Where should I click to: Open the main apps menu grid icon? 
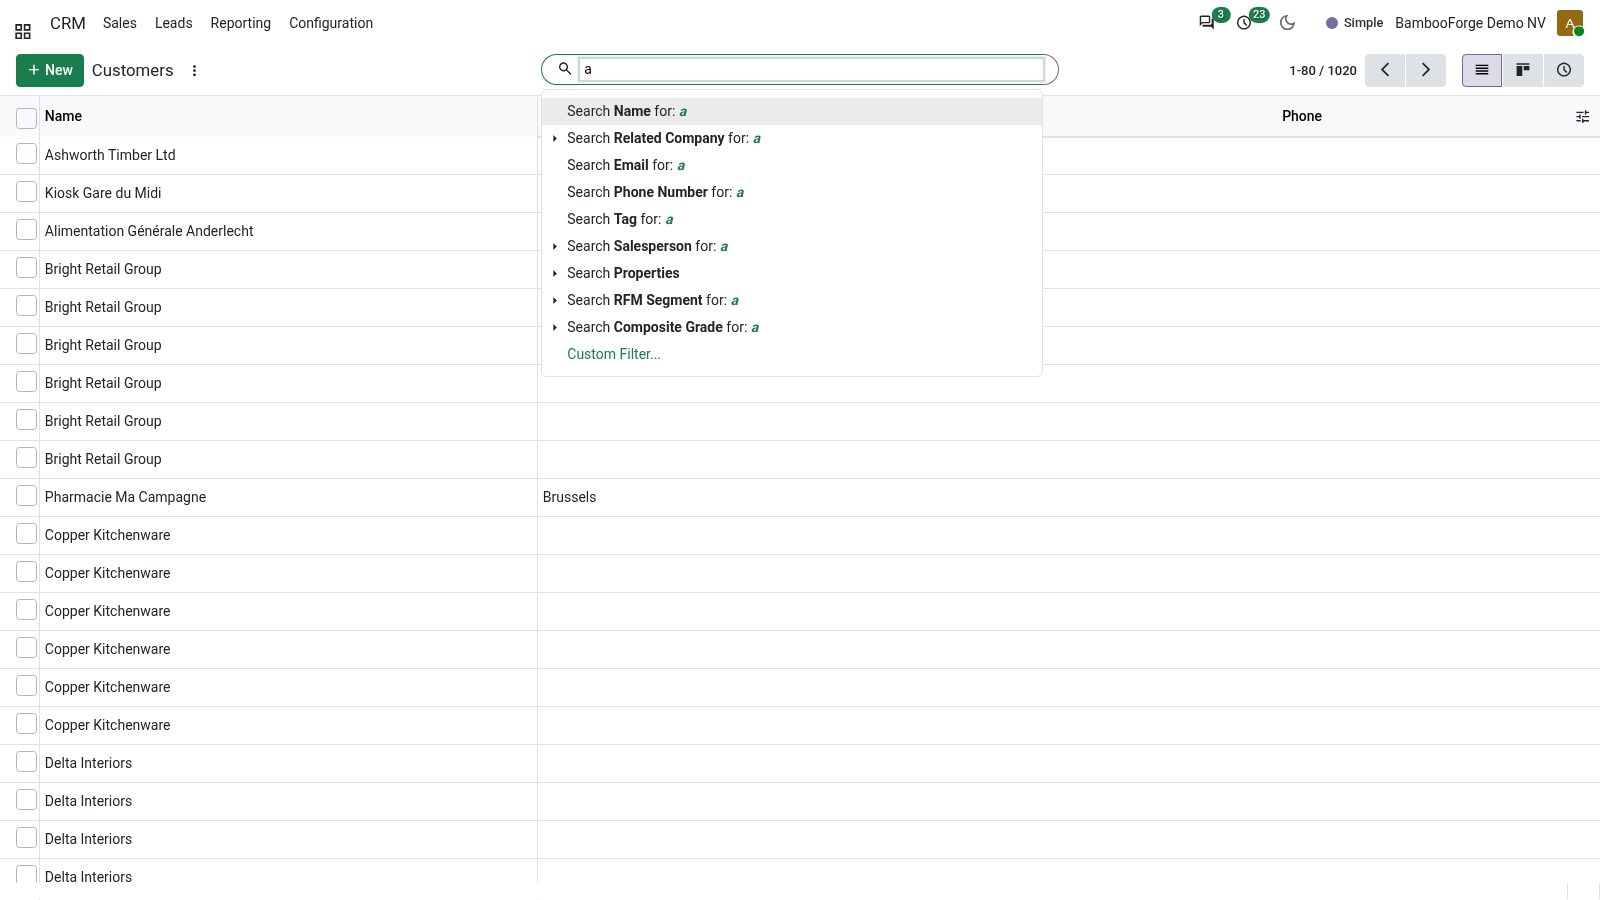pos(23,31)
